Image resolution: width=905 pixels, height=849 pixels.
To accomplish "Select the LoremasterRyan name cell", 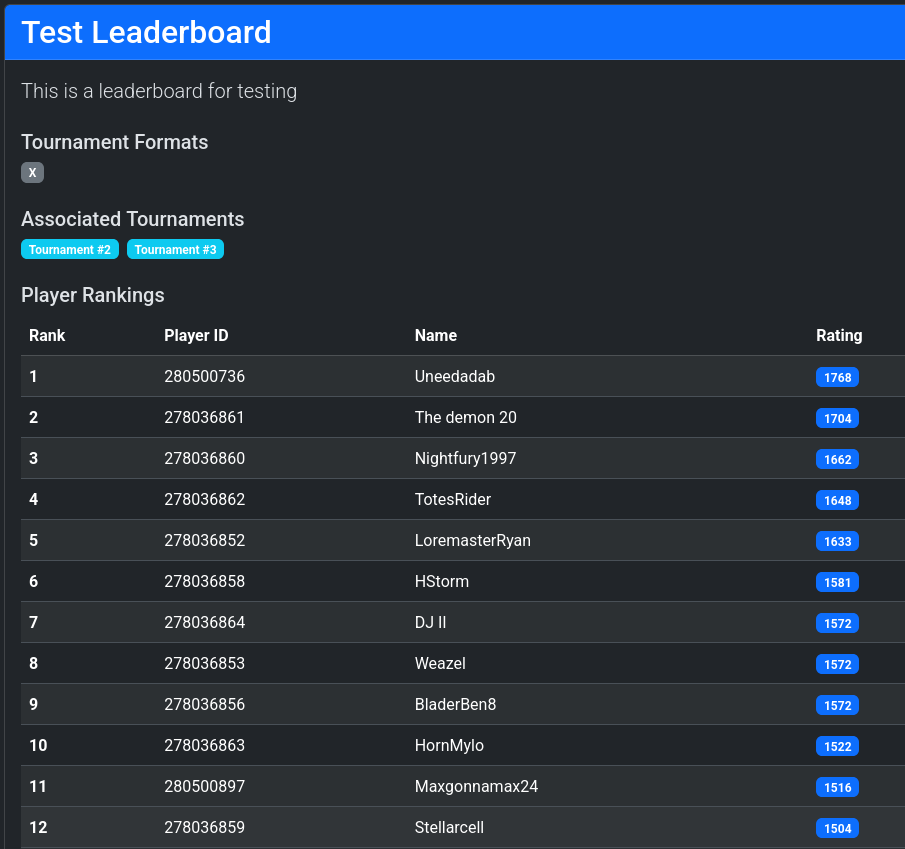I will [x=473, y=540].
